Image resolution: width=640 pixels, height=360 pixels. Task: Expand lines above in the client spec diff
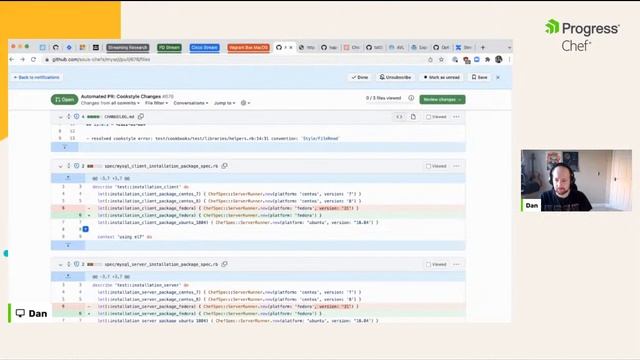(68, 178)
